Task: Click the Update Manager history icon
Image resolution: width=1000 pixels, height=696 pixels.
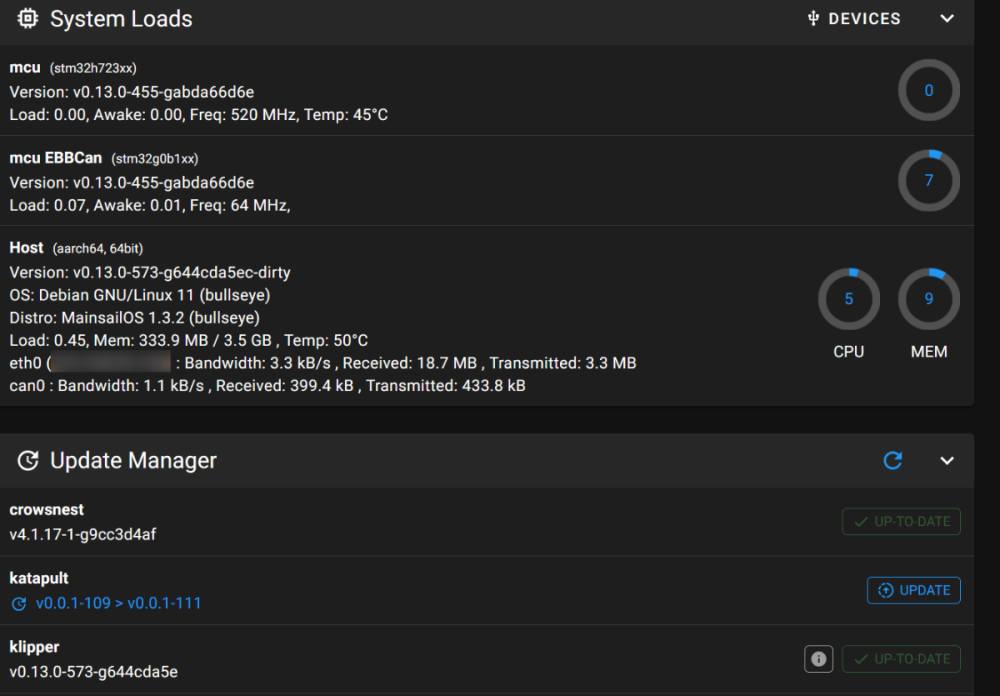Action: [x=27, y=460]
